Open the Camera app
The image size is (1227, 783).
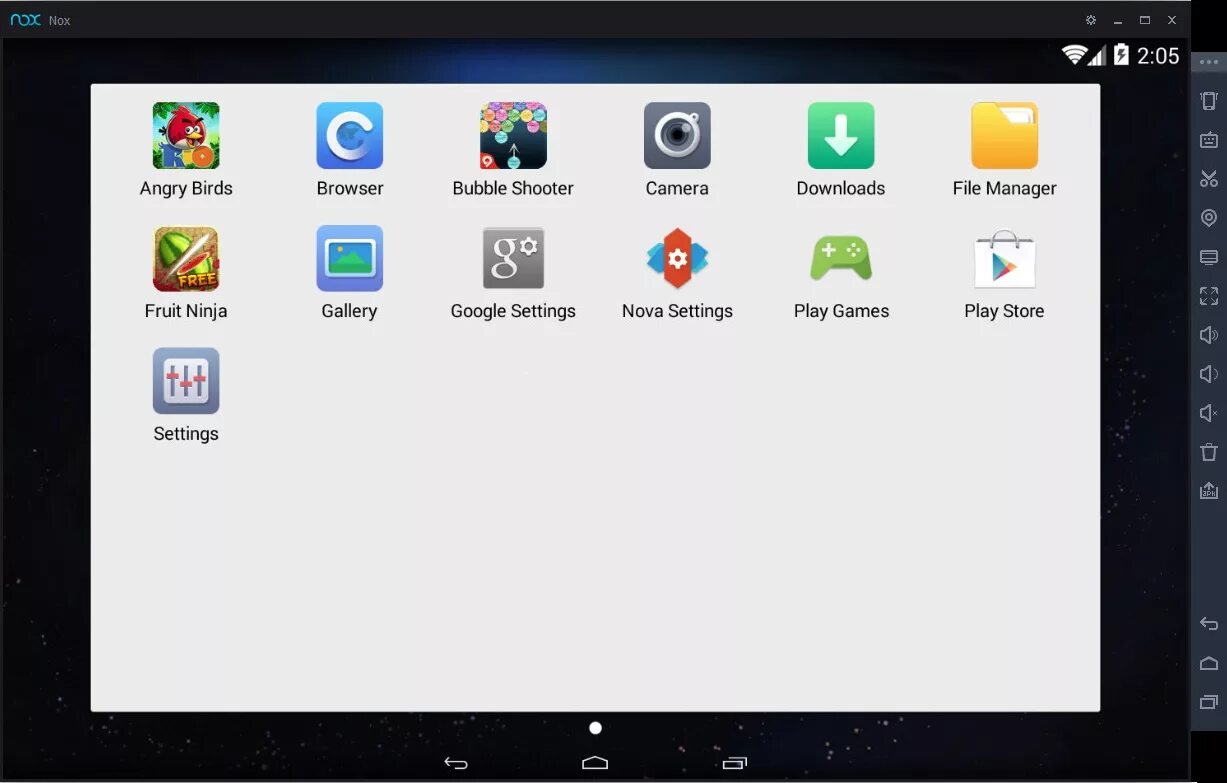[x=677, y=136]
